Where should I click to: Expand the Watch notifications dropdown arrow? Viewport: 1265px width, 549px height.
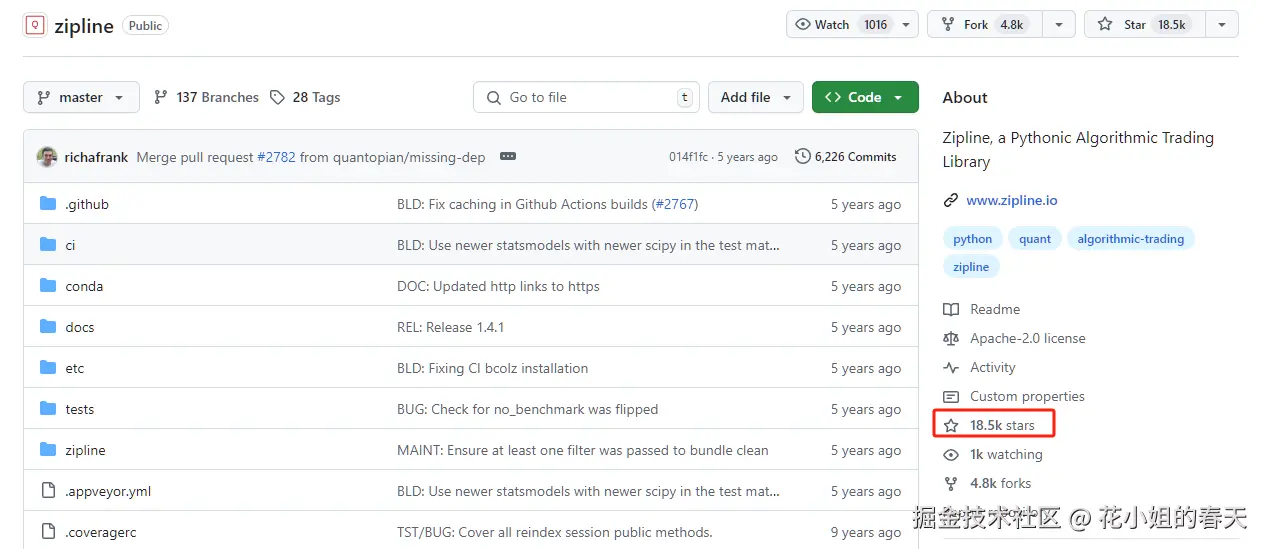(906, 25)
